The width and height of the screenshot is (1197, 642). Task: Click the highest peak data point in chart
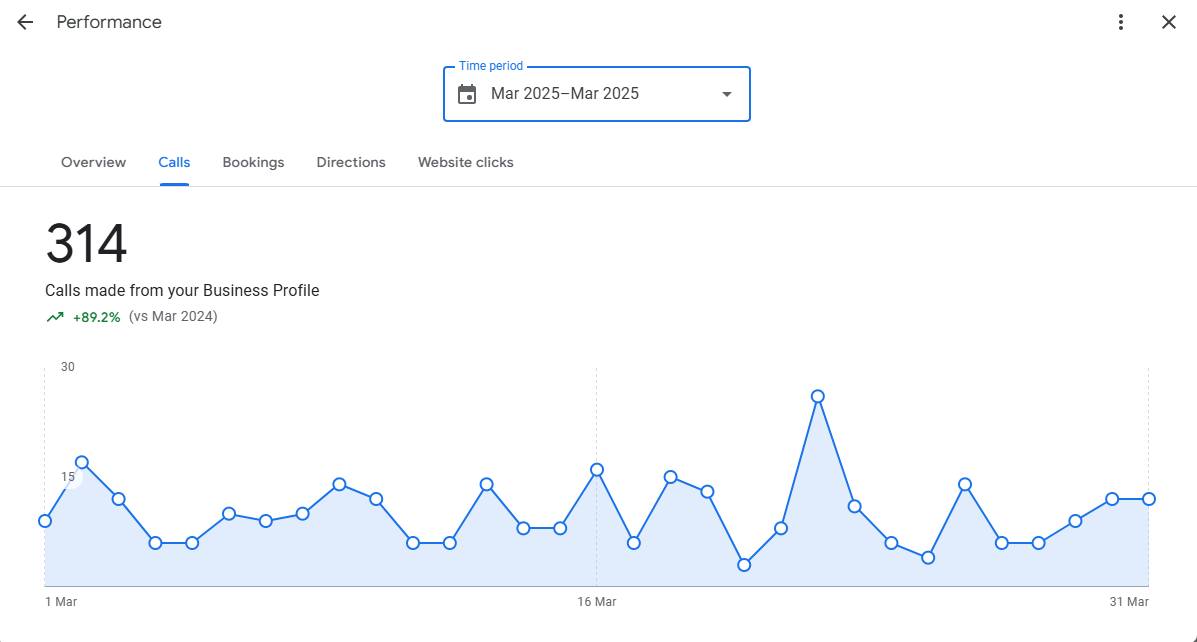(818, 397)
